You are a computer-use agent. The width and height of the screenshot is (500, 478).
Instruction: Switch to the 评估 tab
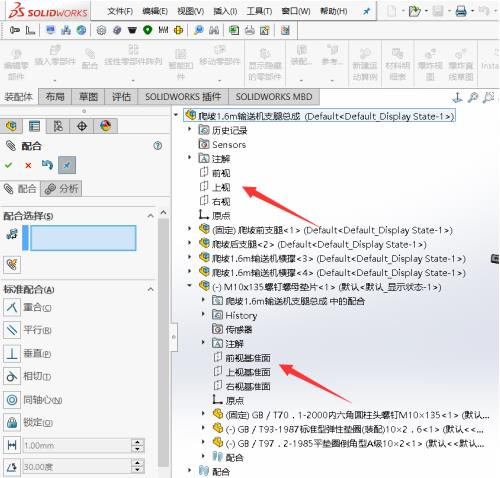tap(121, 97)
